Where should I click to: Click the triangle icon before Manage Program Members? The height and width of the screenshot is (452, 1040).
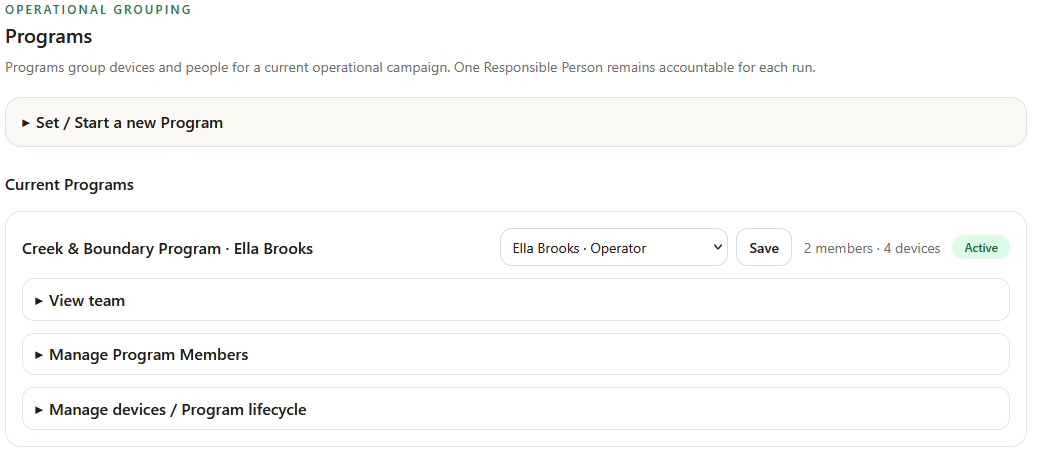tap(39, 355)
